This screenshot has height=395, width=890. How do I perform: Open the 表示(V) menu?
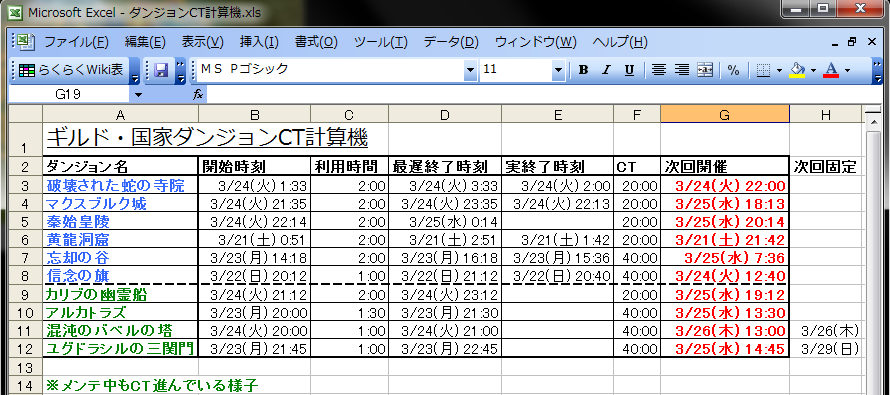pyautogui.click(x=203, y=42)
